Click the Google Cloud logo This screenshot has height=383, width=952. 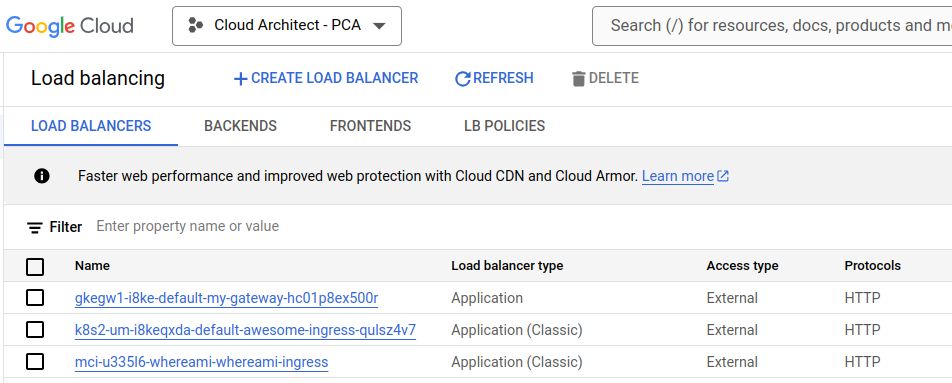[x=69, y=25]
